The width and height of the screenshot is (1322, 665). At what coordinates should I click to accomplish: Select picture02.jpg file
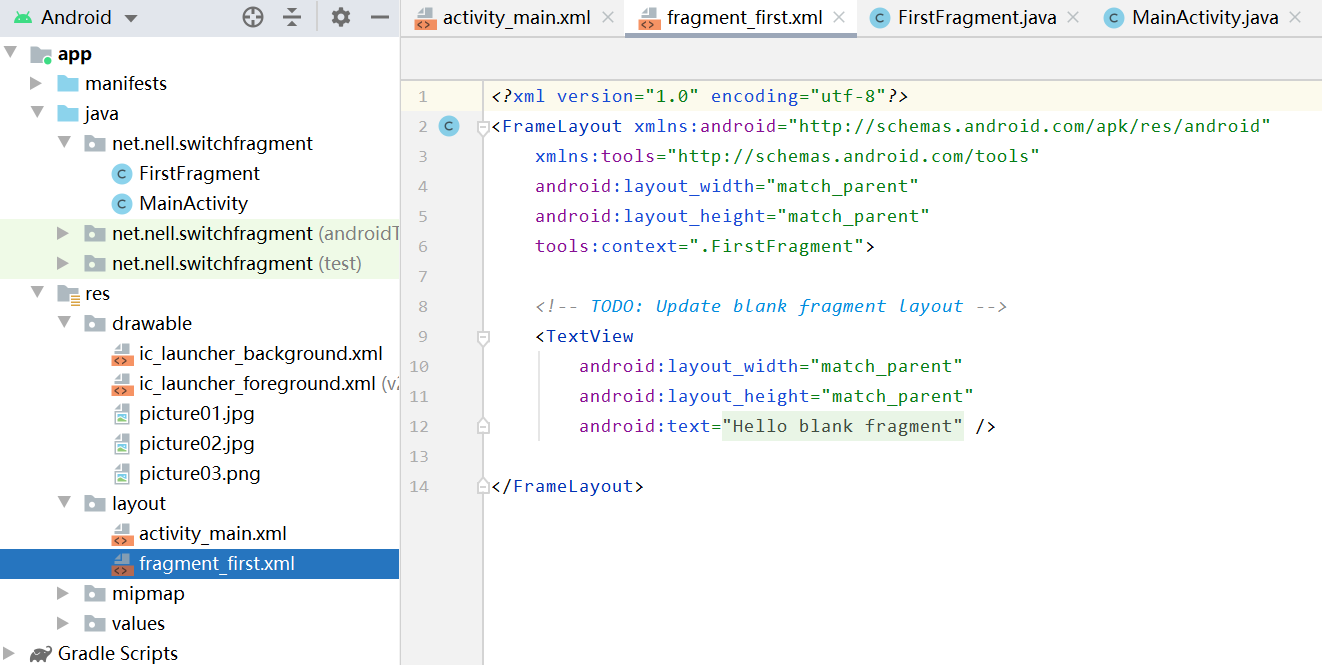point(197,444)
